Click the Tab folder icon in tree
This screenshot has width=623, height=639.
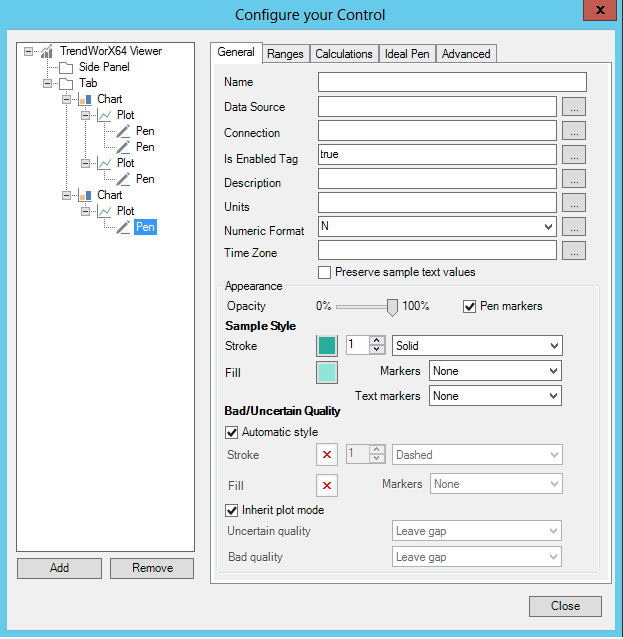pos(66,83)
